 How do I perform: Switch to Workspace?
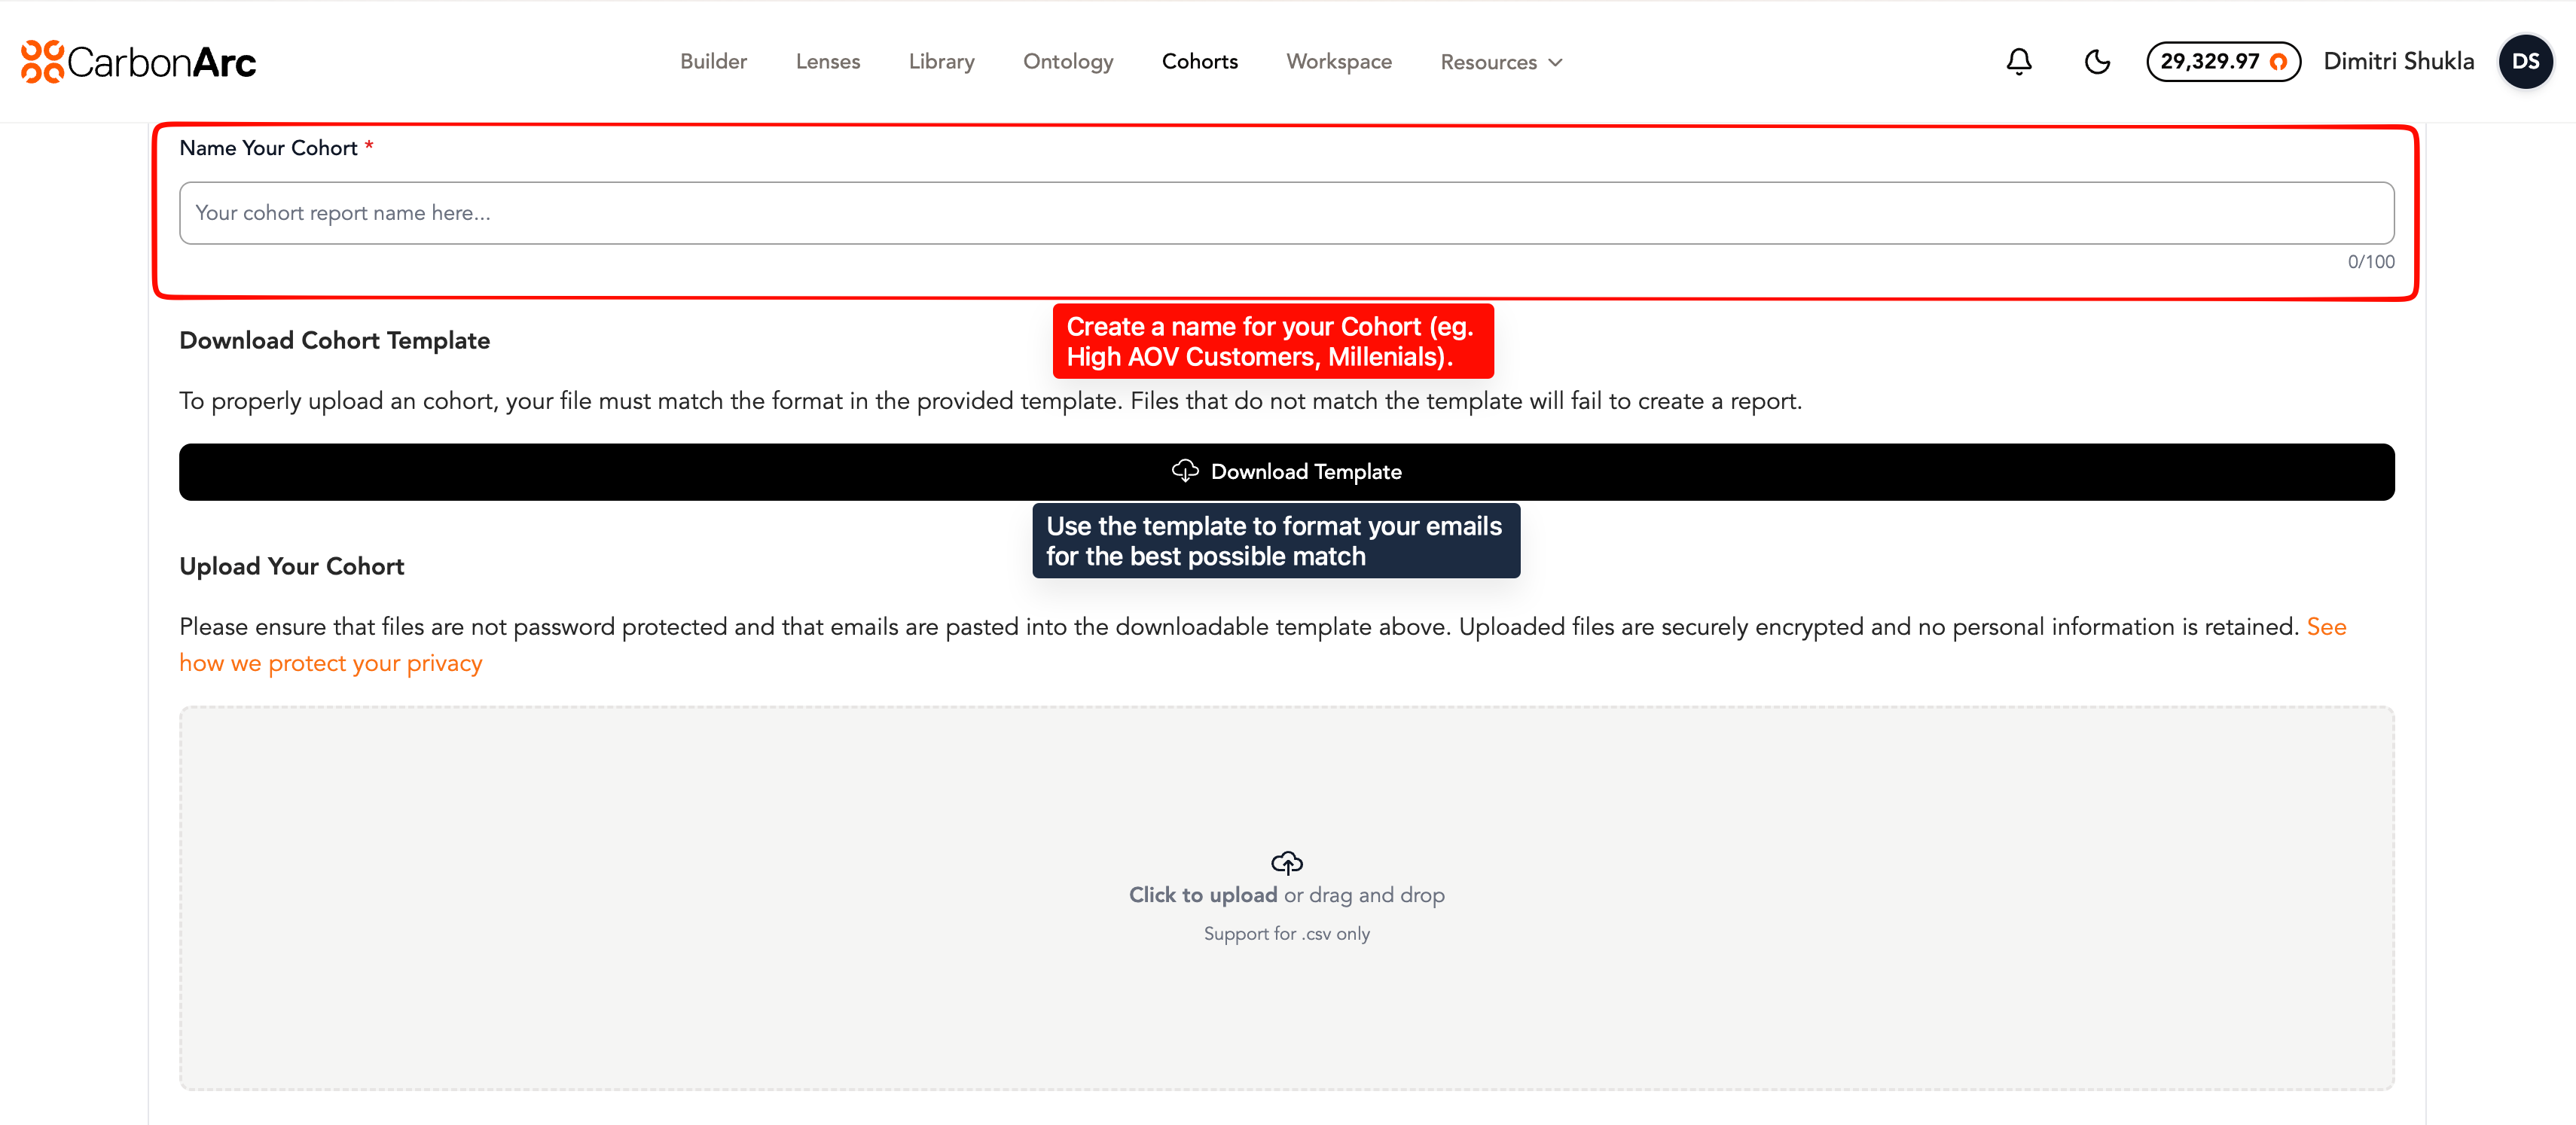(x=1338, y=62)
